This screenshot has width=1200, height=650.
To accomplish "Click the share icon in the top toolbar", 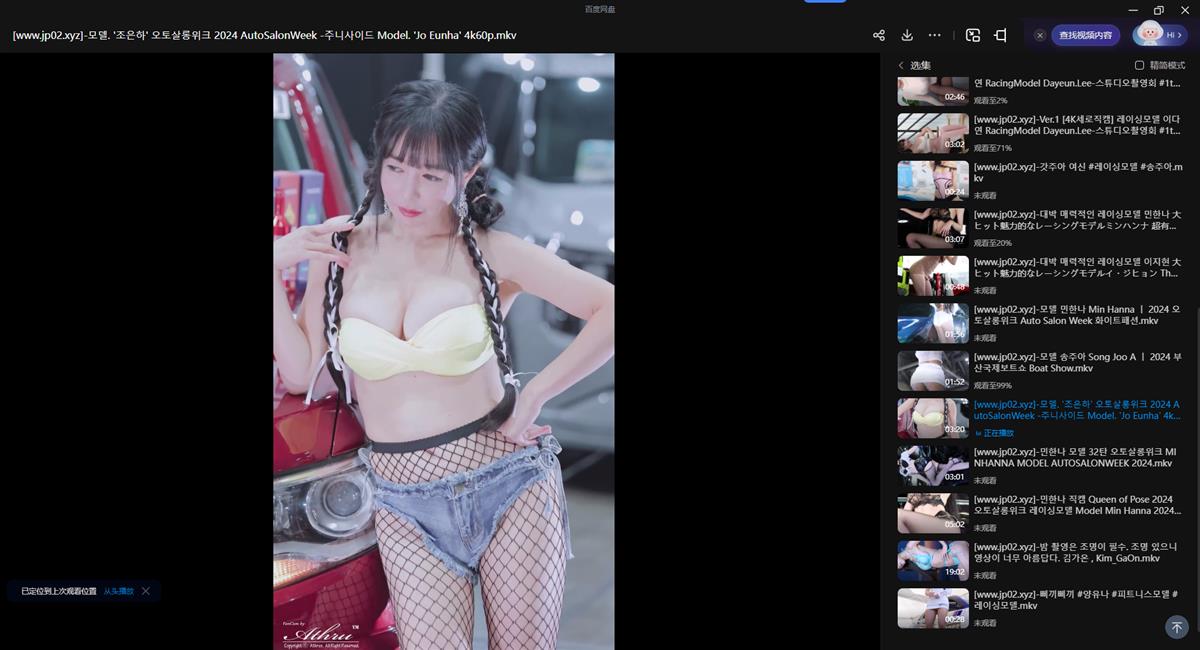I will (878, 35).
